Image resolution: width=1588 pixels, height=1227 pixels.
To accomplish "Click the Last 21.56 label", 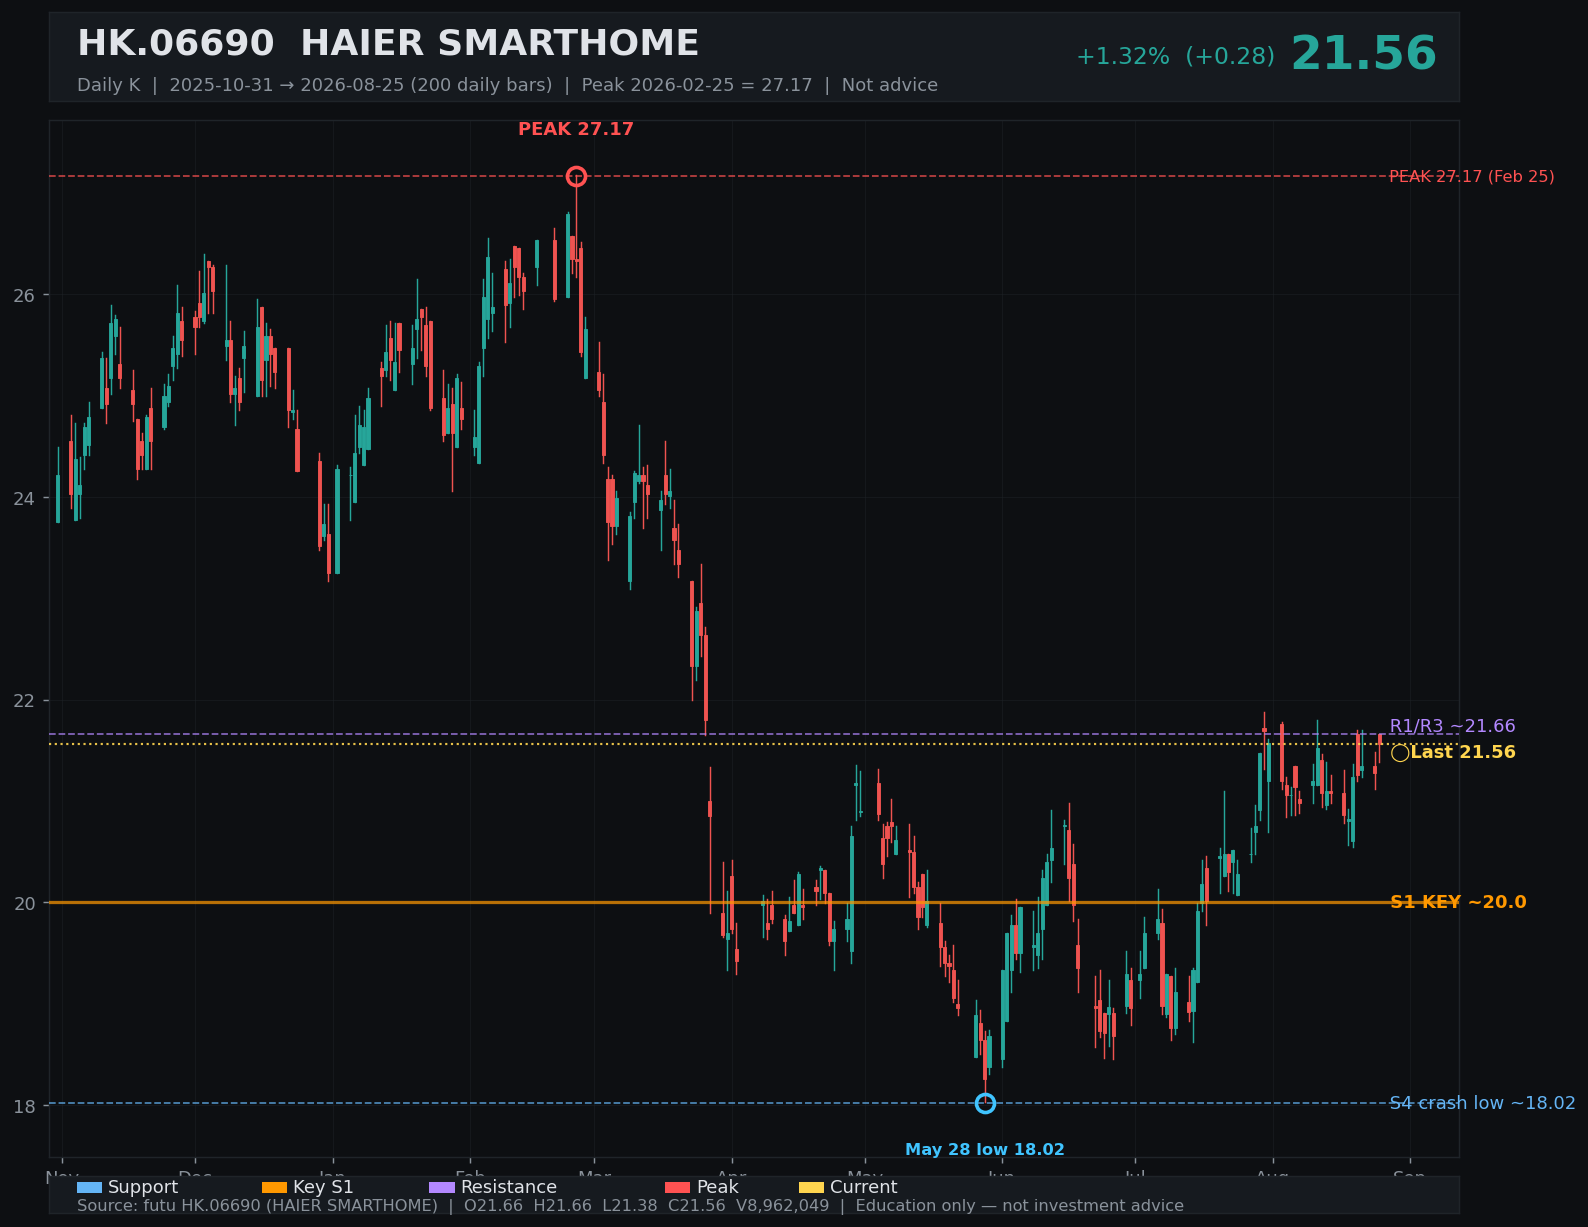I will (x=1463, y=752).
